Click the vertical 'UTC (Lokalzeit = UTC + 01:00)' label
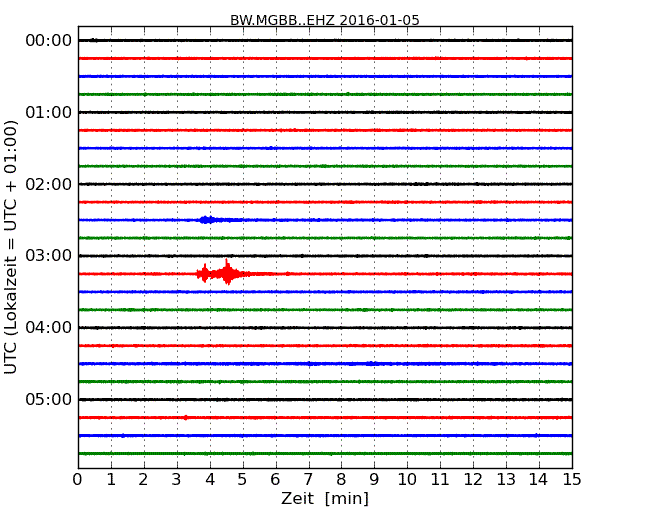650x520 pixels. (x=11, y=247)
